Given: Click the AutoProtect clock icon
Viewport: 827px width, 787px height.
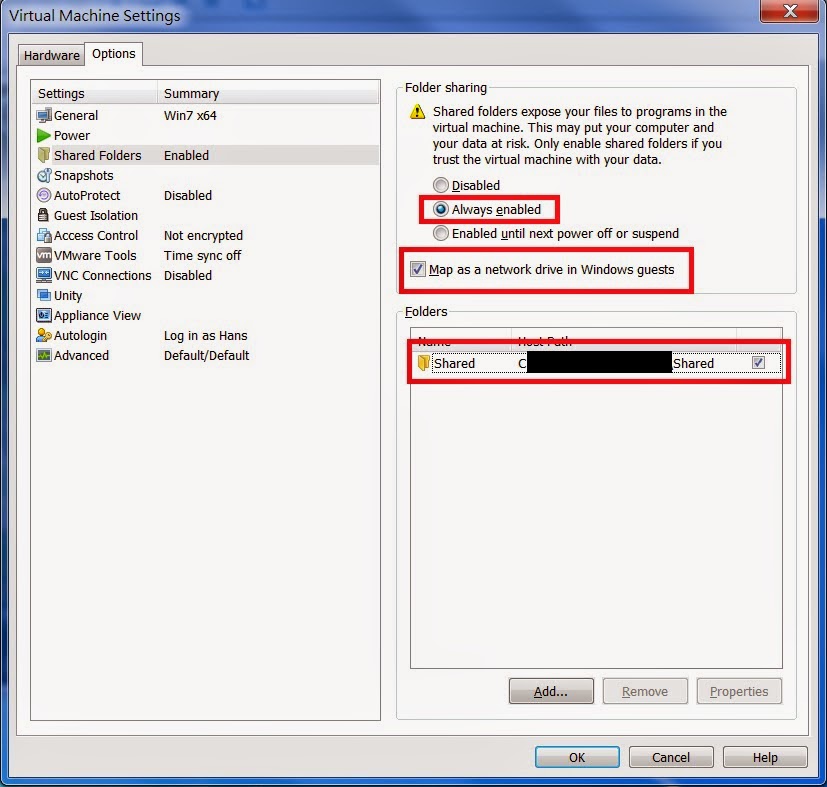Looking at the screenshot, I should coord(44,196).
